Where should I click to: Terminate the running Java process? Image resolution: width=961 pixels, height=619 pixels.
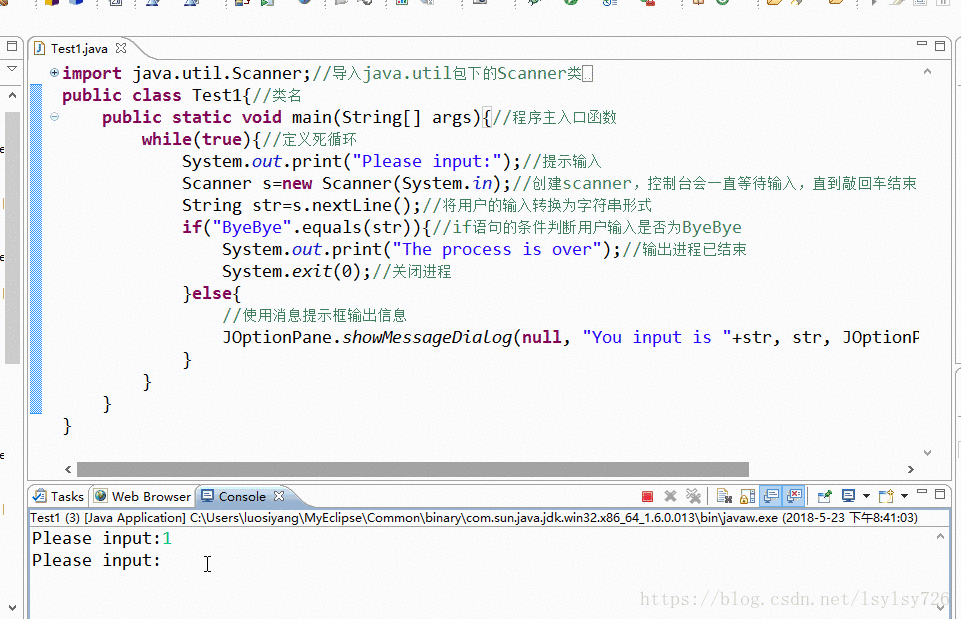pos(647,495)
